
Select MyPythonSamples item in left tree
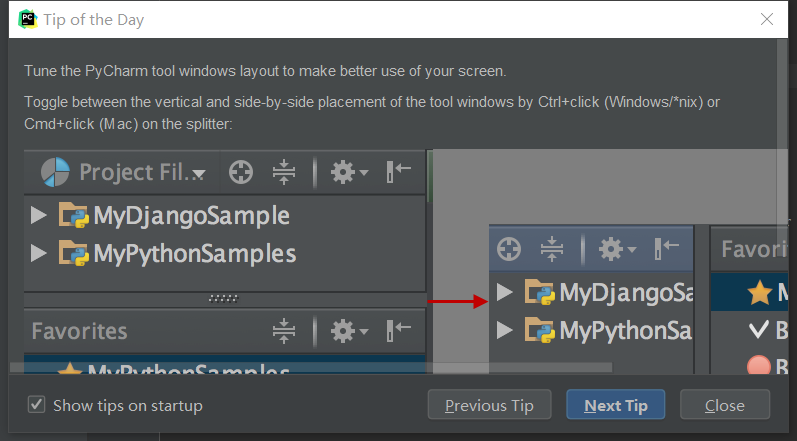click(194, 253)
